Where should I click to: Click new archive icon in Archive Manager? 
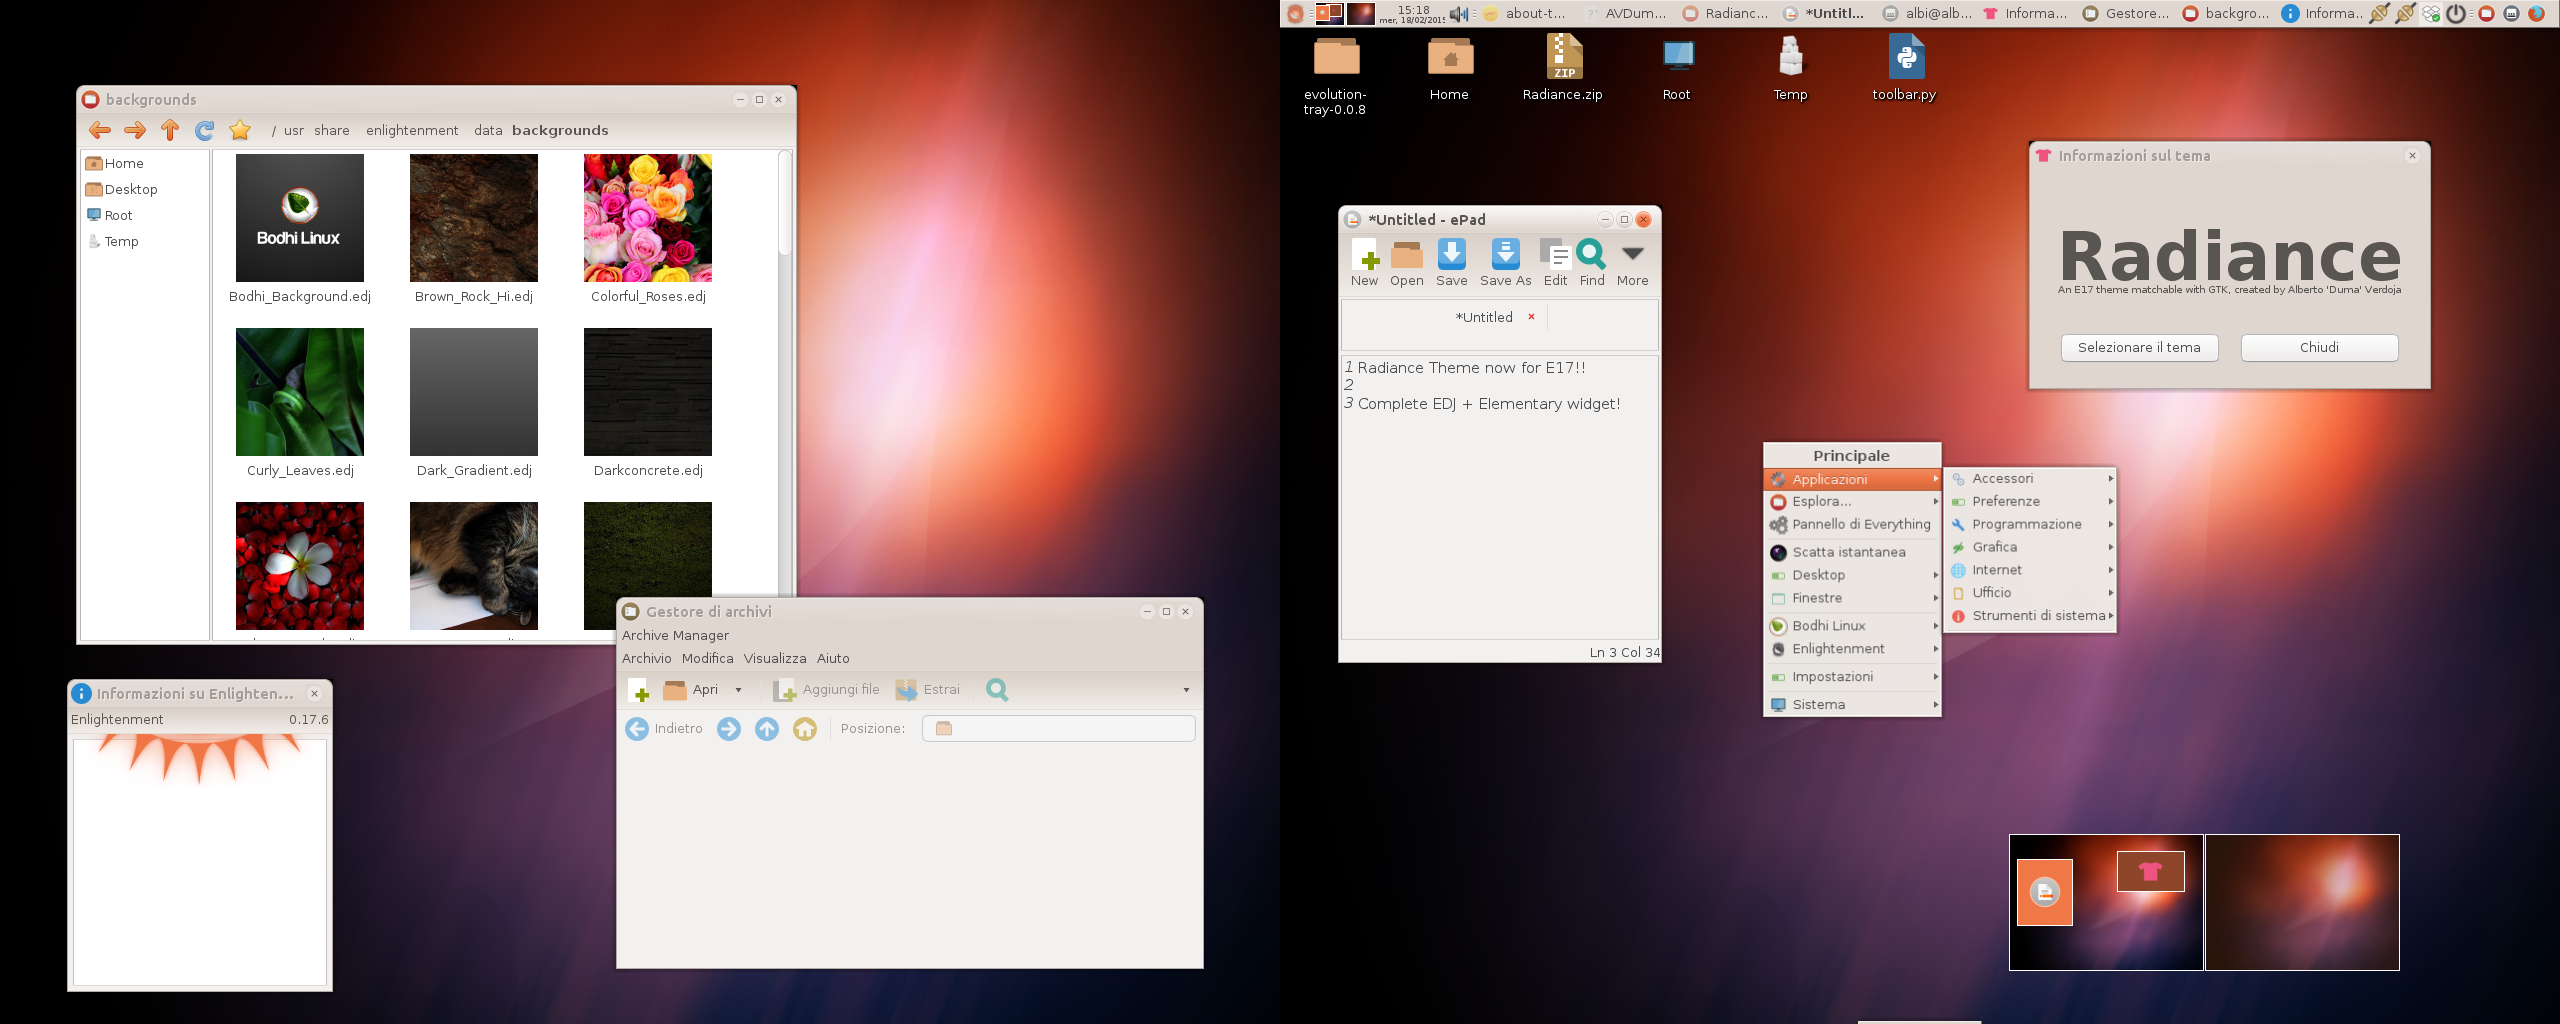tap(639, 690)
